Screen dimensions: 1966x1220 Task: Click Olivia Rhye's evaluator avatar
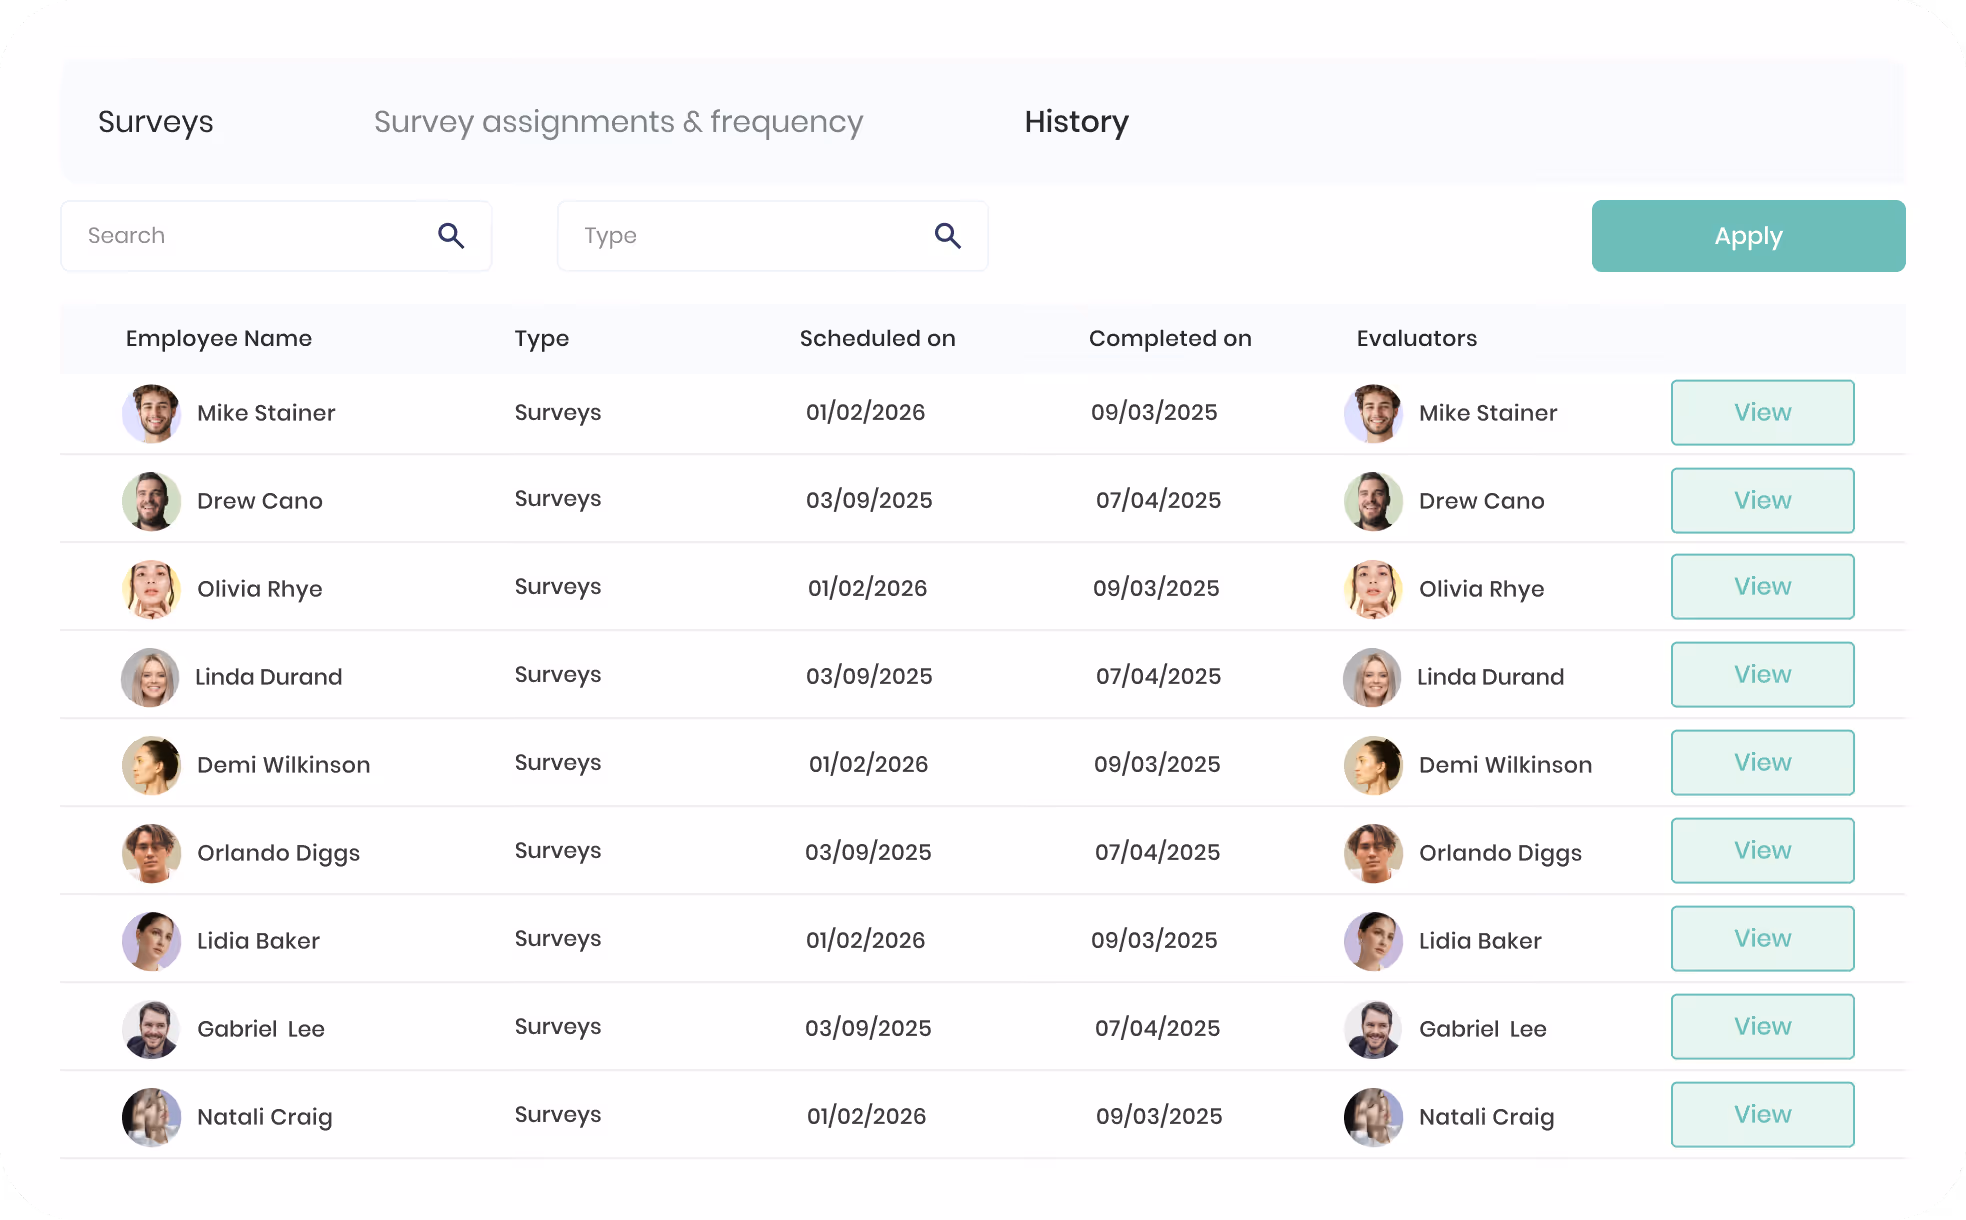(1373, 589)
